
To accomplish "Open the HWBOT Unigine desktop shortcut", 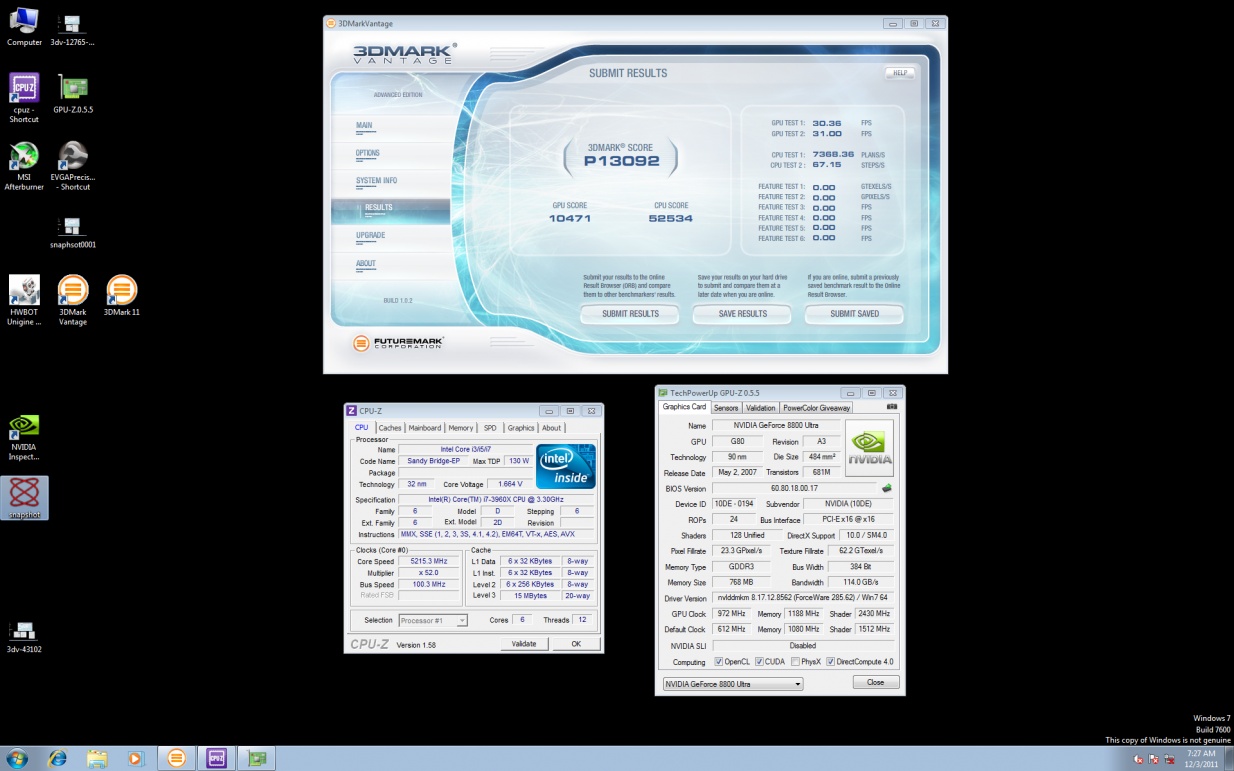I will (24, 292).
